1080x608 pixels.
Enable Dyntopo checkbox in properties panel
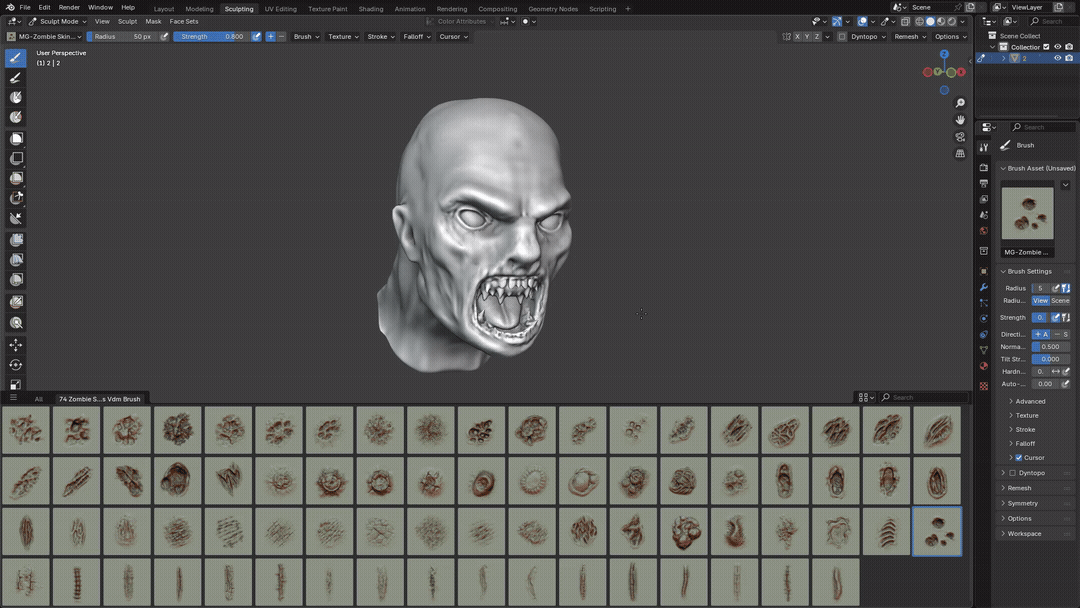click(1012, 473)
